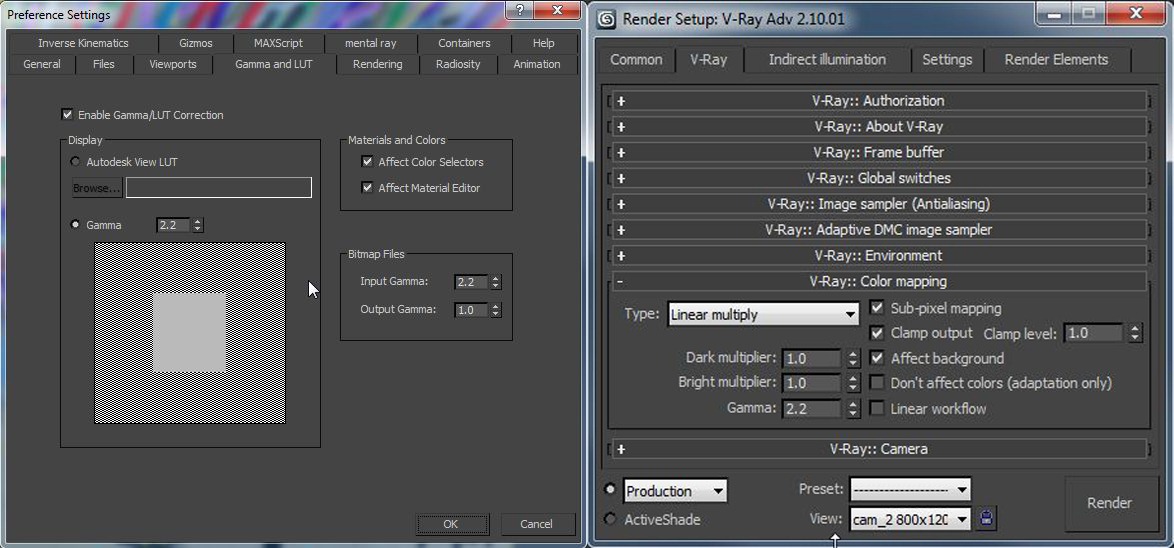Viewport: 1174px width, 548px height.
Task: Click the Clamp level value field
Action: click(x=1095, y=333)
